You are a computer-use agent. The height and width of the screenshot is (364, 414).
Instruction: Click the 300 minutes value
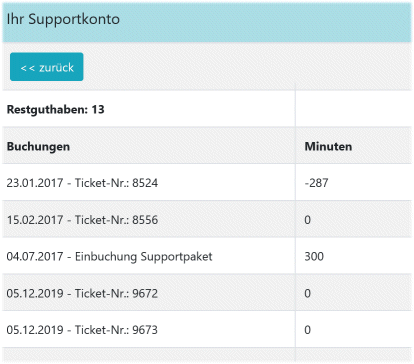coord(314,256)
